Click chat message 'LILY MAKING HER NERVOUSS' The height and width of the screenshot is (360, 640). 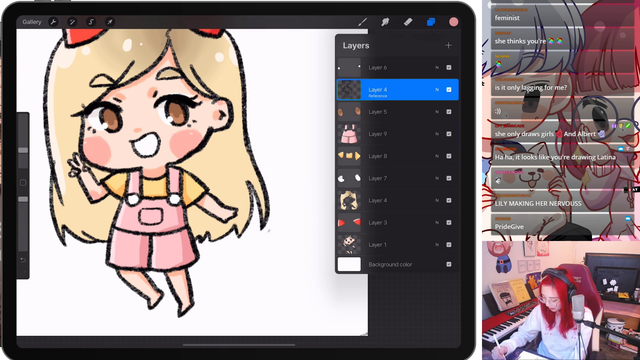538,203
